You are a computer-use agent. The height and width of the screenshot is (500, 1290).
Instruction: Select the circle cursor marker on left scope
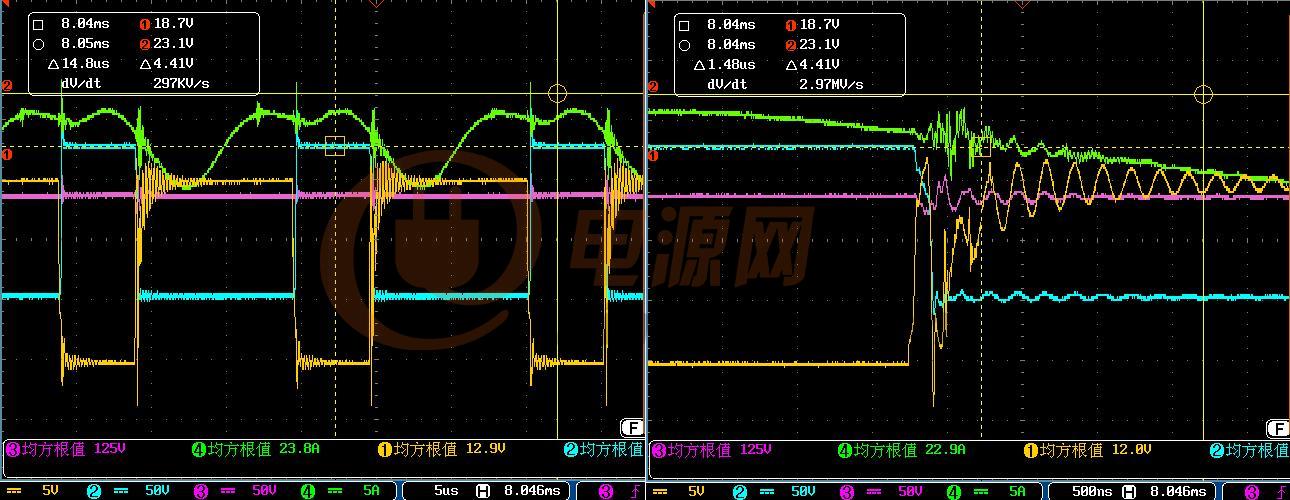coord(557,93)
